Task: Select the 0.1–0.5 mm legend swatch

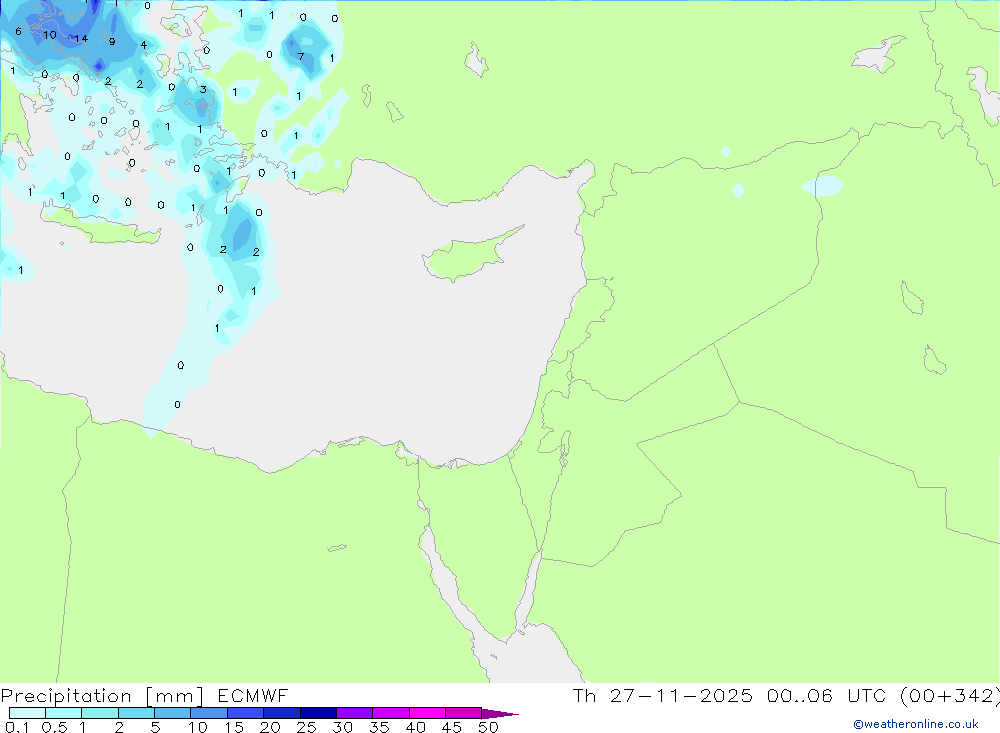Action: [27, 713]
